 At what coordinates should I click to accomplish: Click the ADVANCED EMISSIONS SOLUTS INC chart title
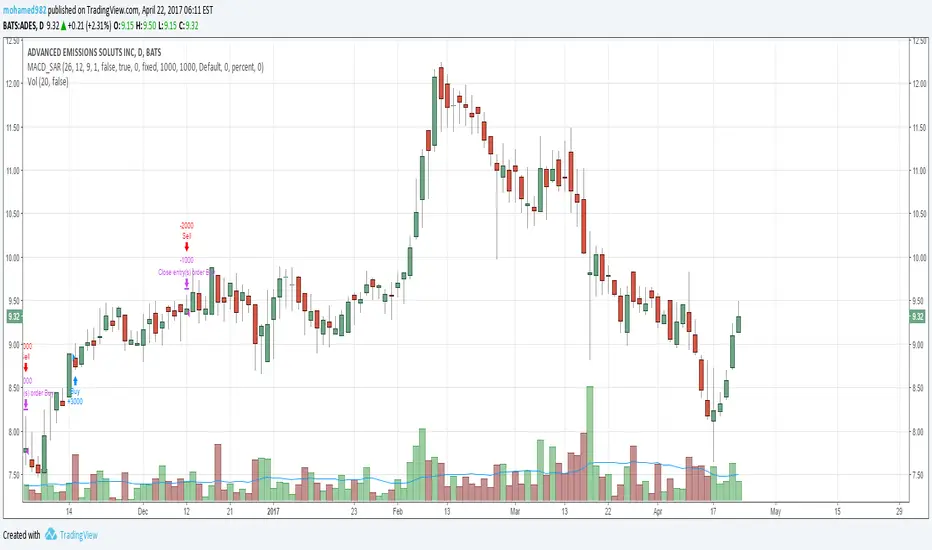pyautogui.click(x=94, y=52)
